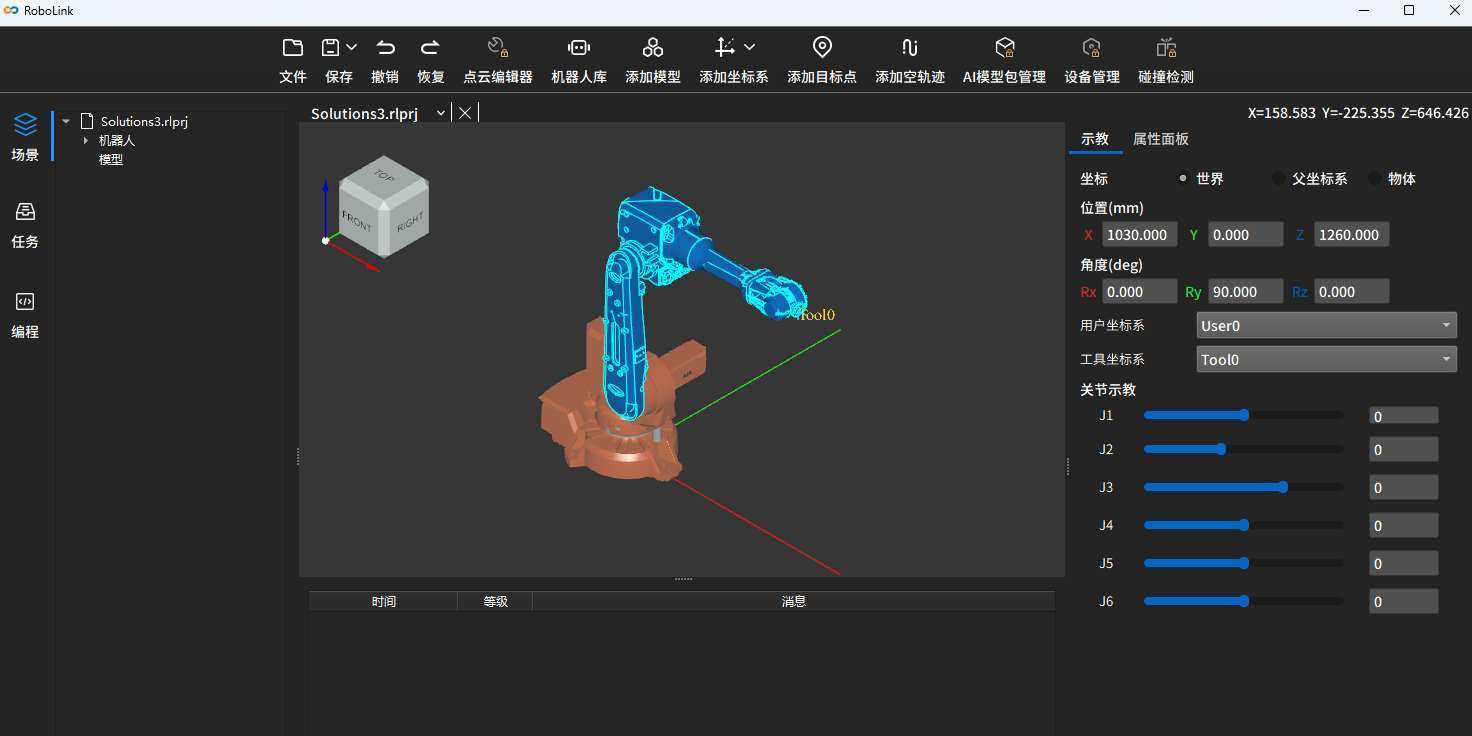Switch to the 示教 teach tab
The width and height of the screenshot is (1472, 736).
click(1095, 139)
